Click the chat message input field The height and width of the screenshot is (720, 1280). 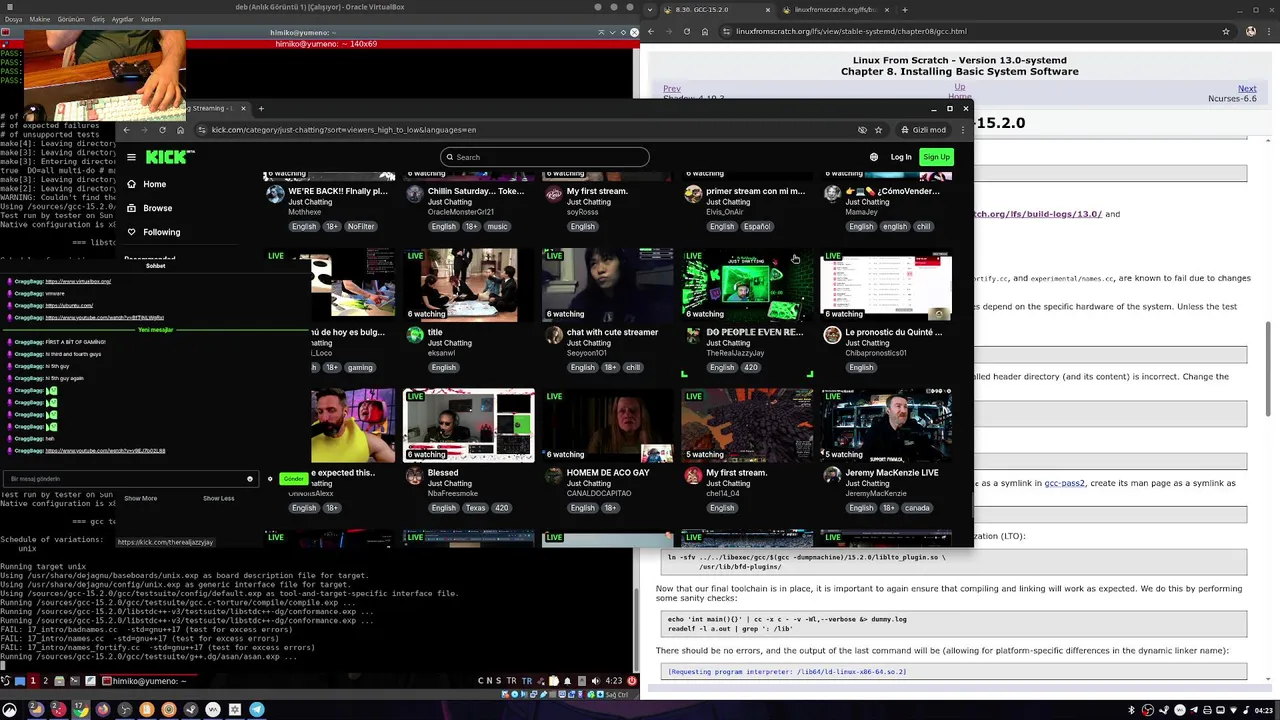[x=130, y=479]
